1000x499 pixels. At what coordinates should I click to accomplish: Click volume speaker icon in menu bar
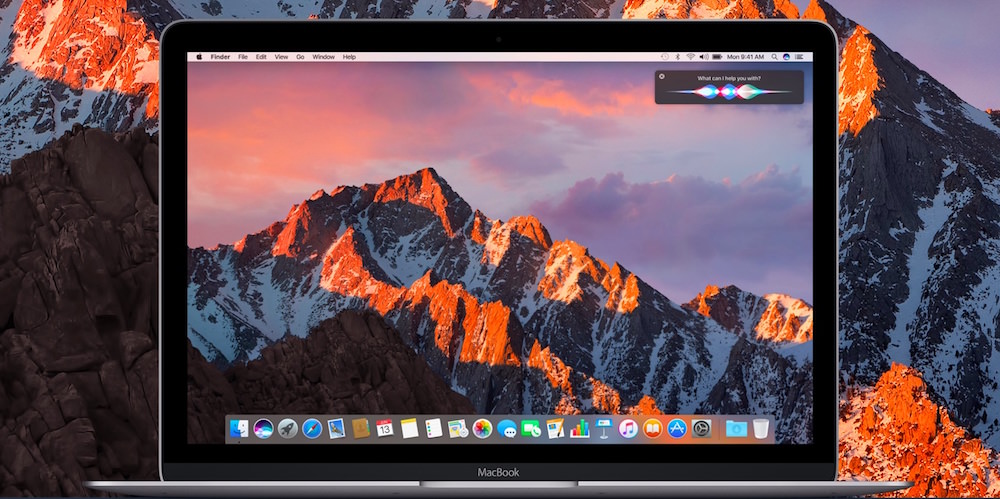pyautogui.click(x=704, y=57)
